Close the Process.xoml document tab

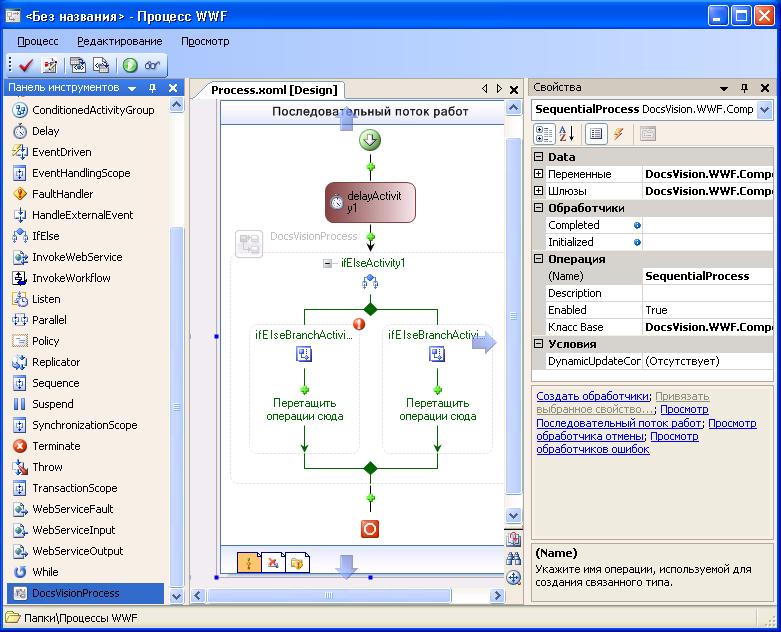coord(514,90)
